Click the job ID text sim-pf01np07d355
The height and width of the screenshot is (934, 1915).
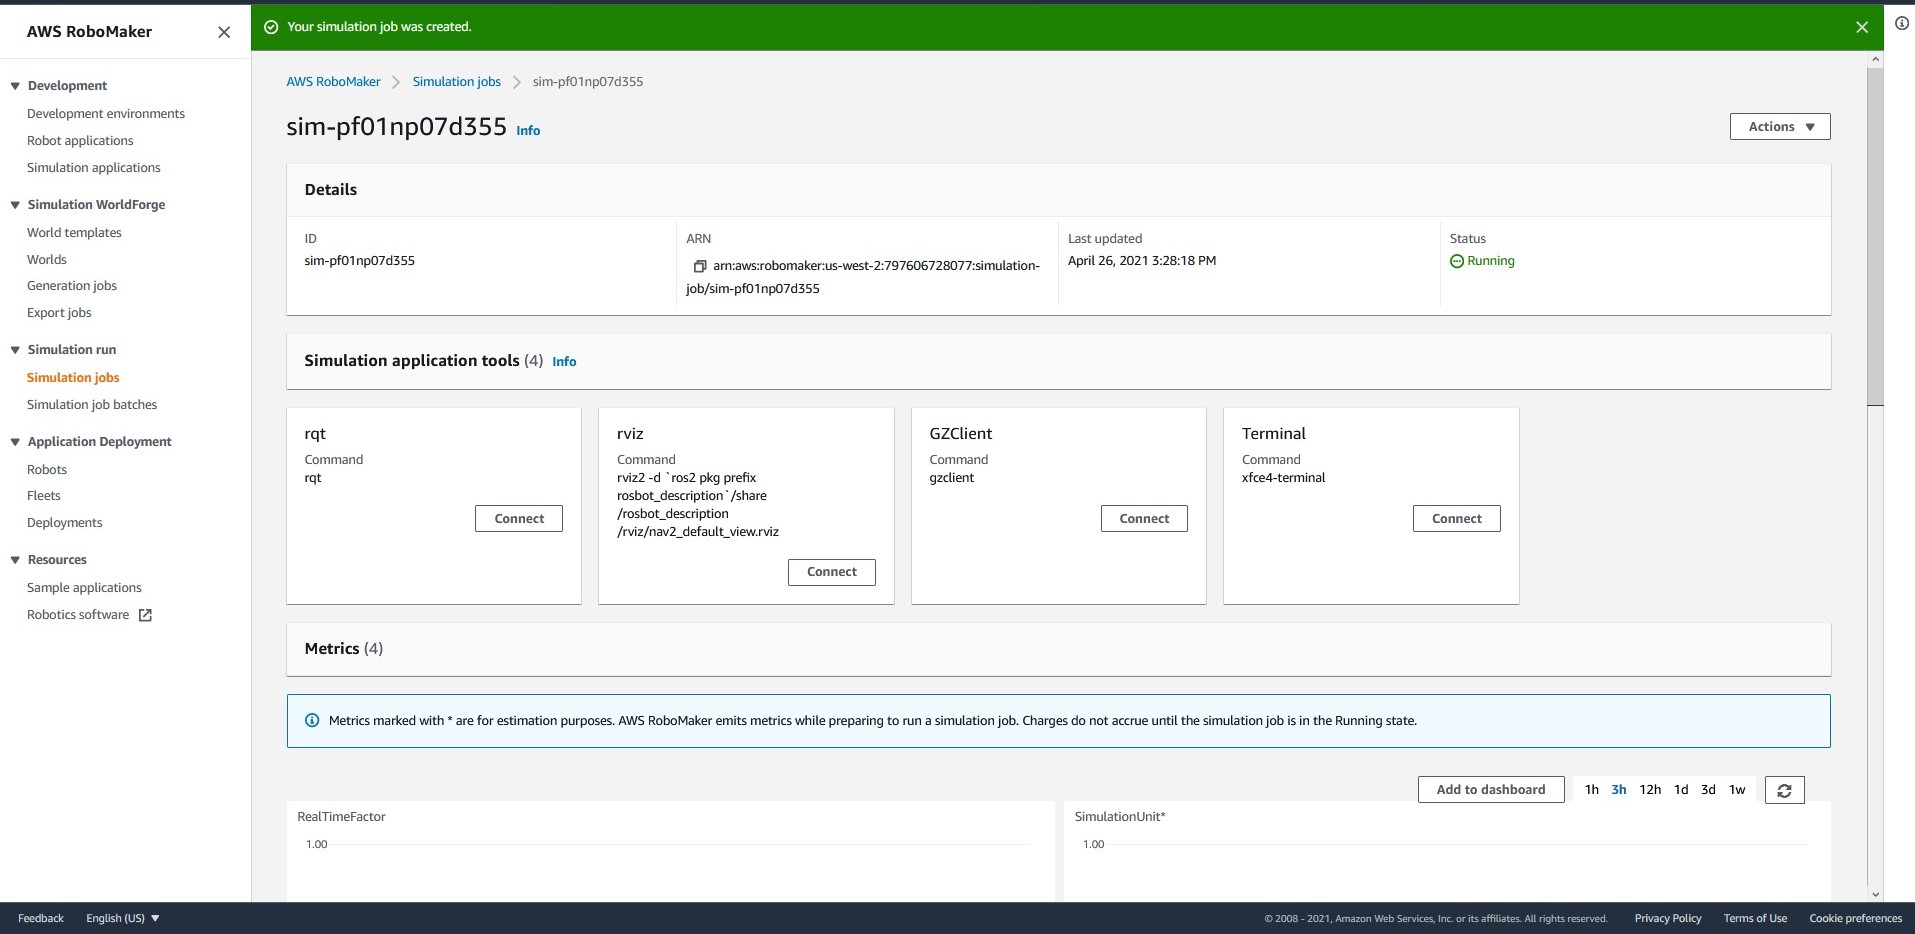point(359,261)
